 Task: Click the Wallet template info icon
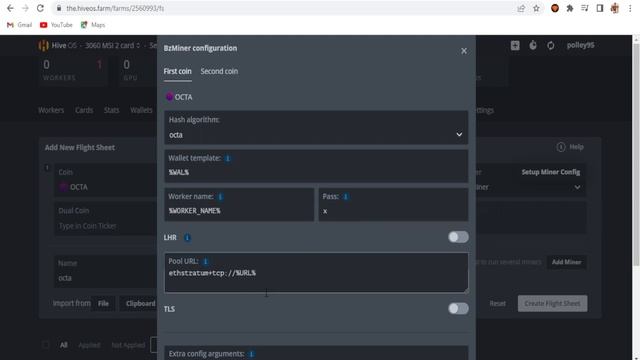point(228,158)
